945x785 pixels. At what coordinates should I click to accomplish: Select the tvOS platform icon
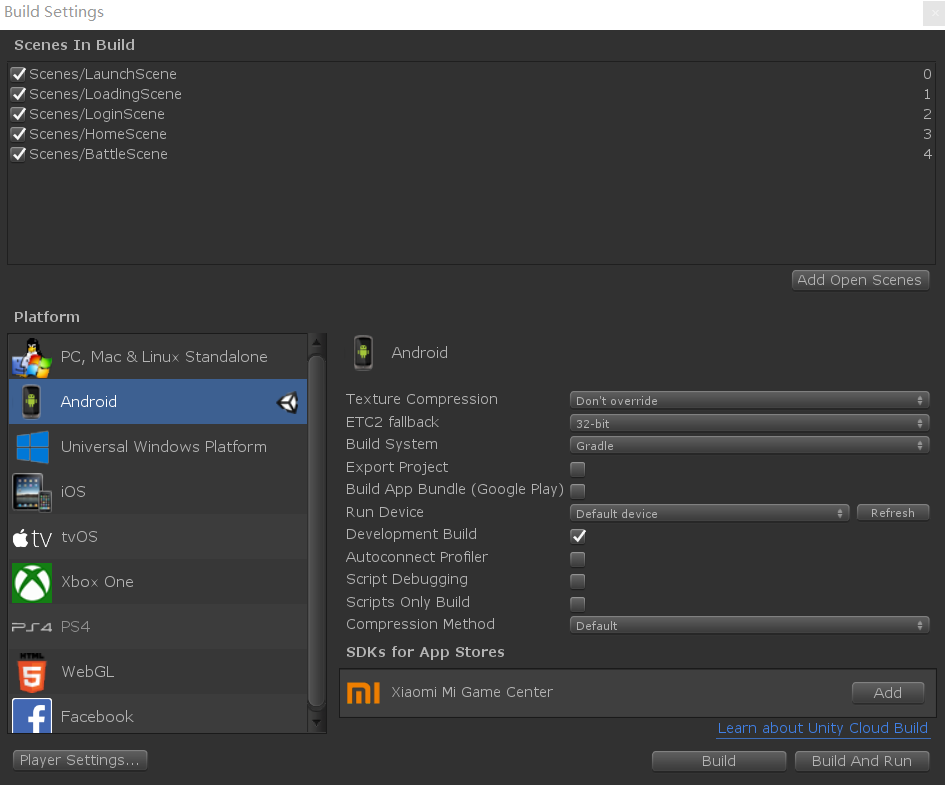(x=31, y=537)
